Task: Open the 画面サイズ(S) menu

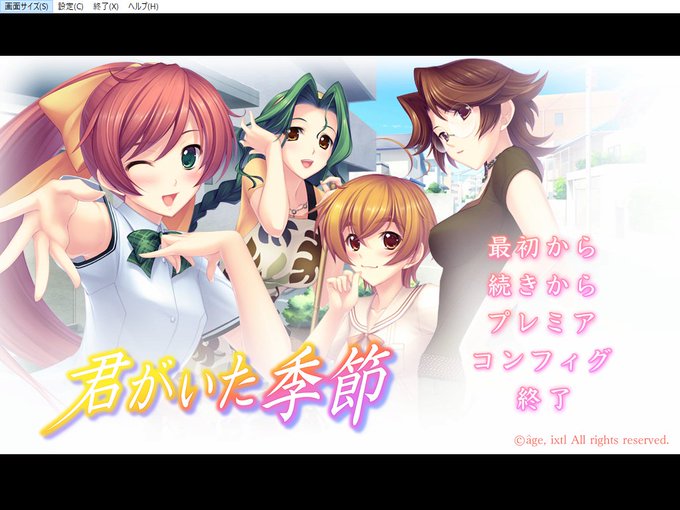Action: click(26, 7)
